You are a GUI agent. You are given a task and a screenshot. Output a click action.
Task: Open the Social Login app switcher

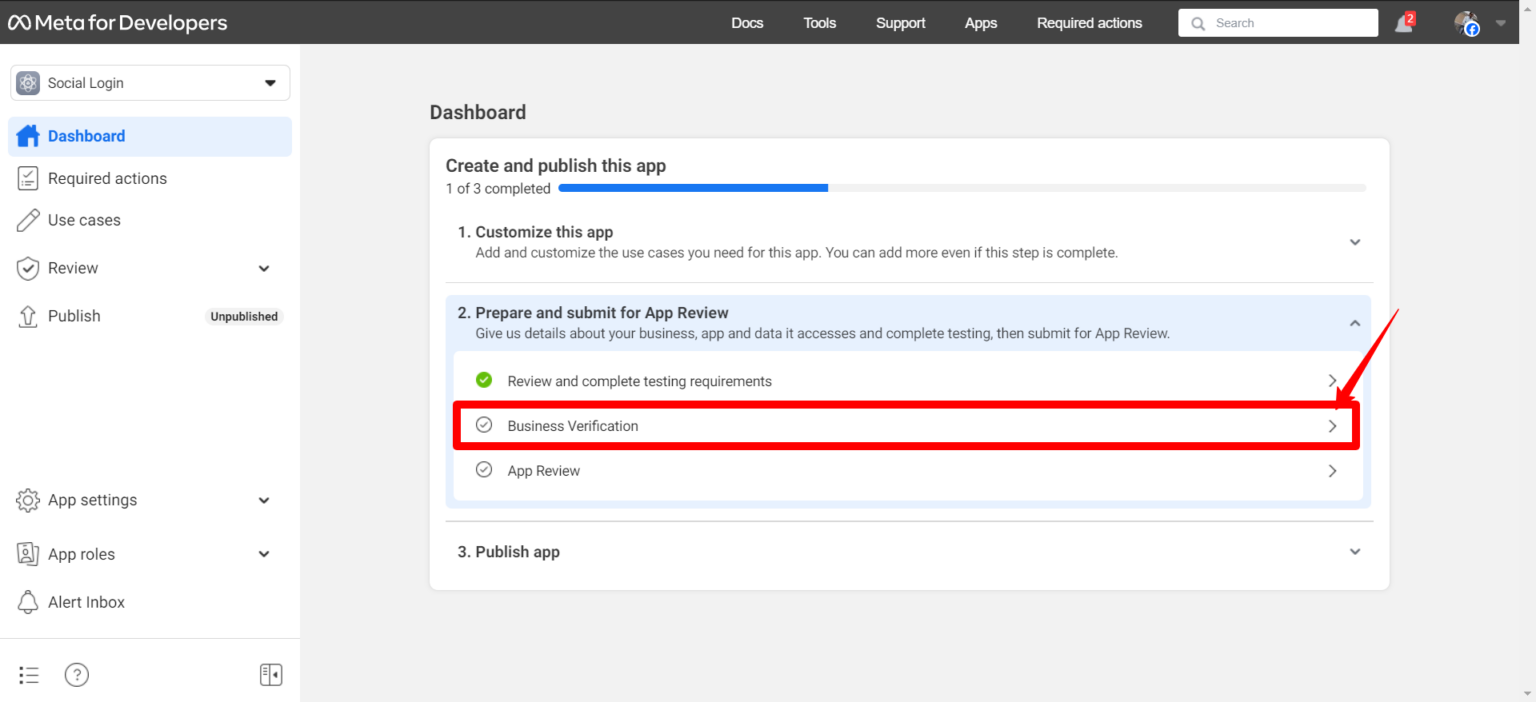point(149,82)
